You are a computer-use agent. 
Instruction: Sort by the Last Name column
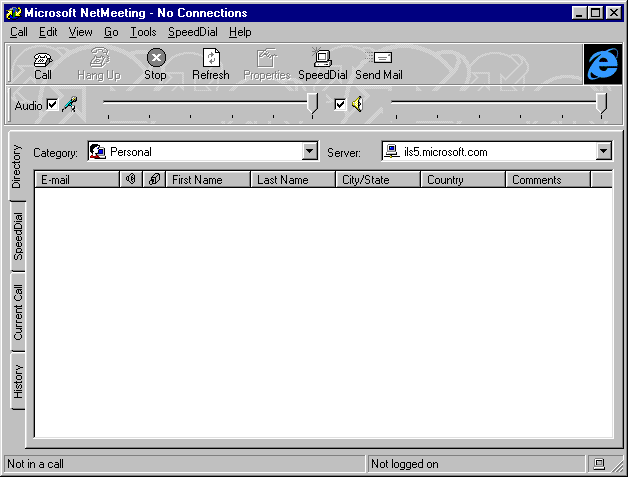click(x=293, y=179)
